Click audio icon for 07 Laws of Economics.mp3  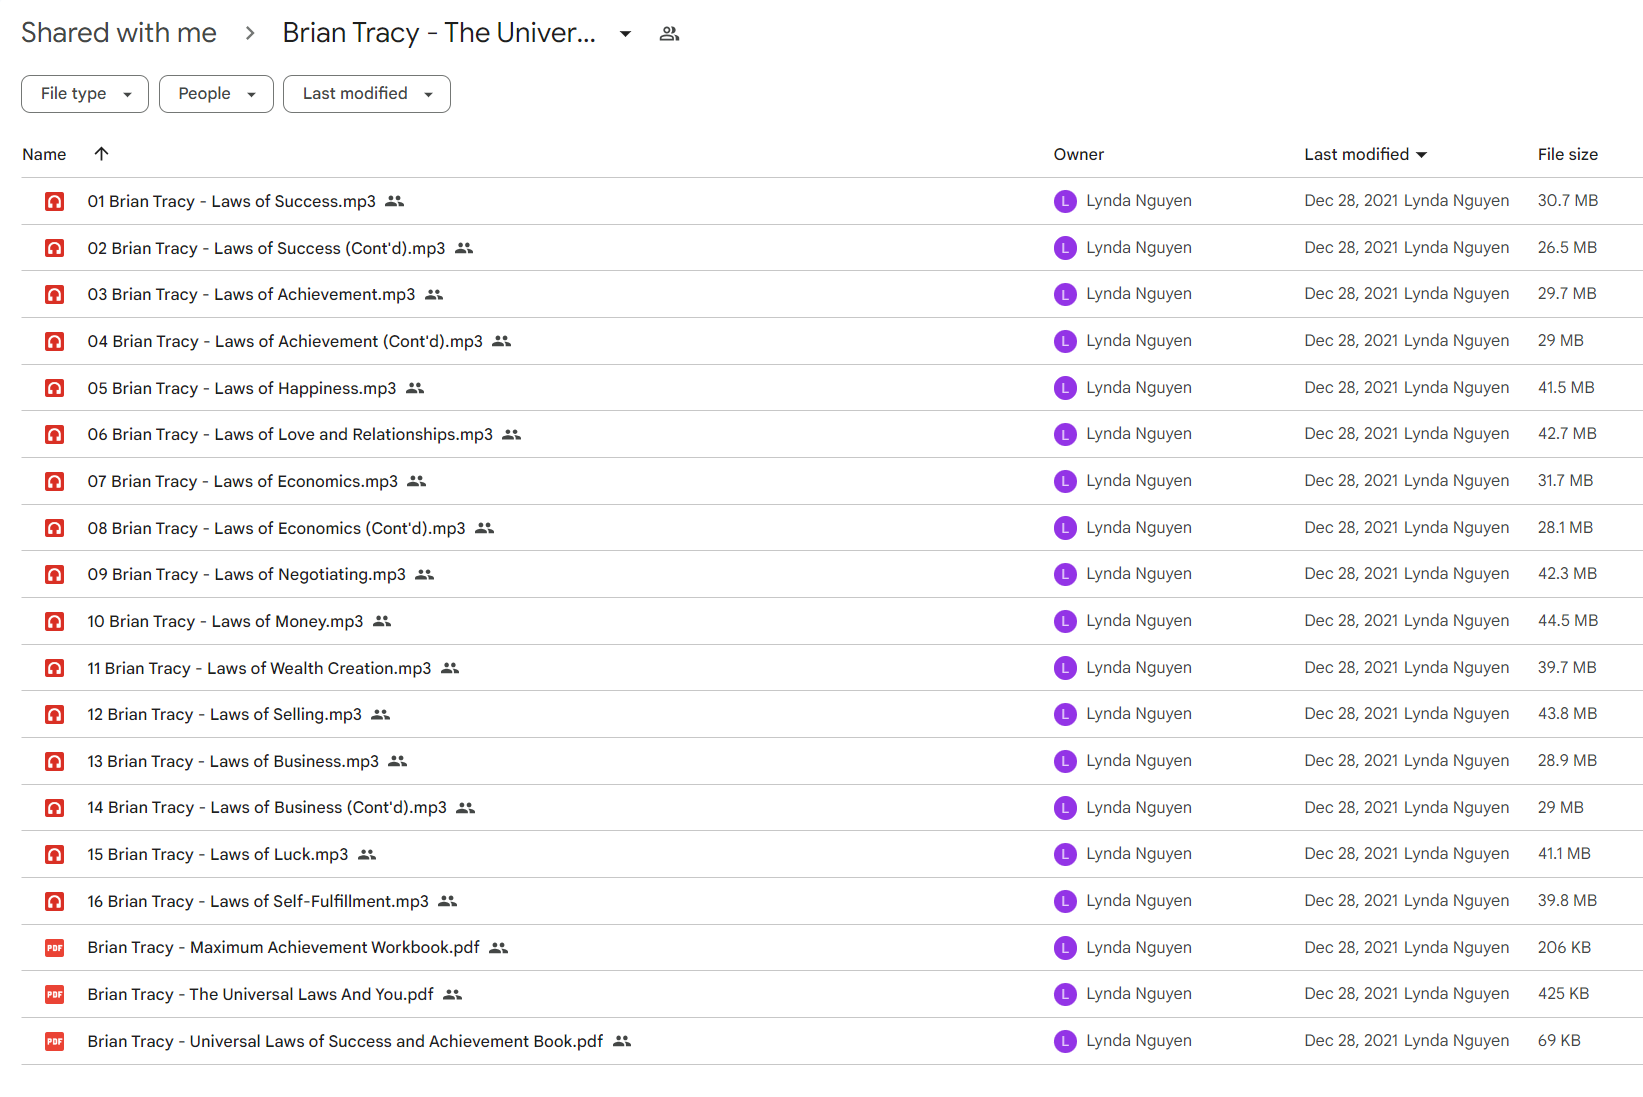[55, 481]
